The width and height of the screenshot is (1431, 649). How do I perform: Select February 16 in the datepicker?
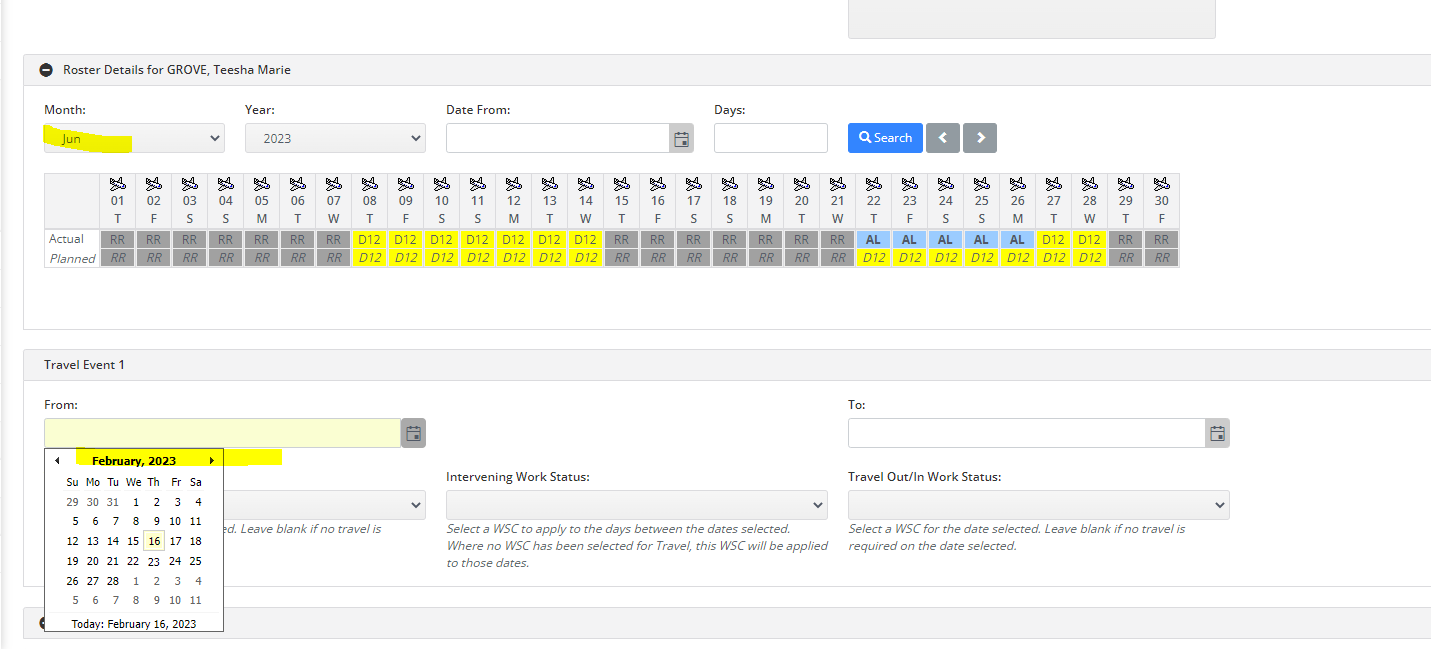[153, 541]
